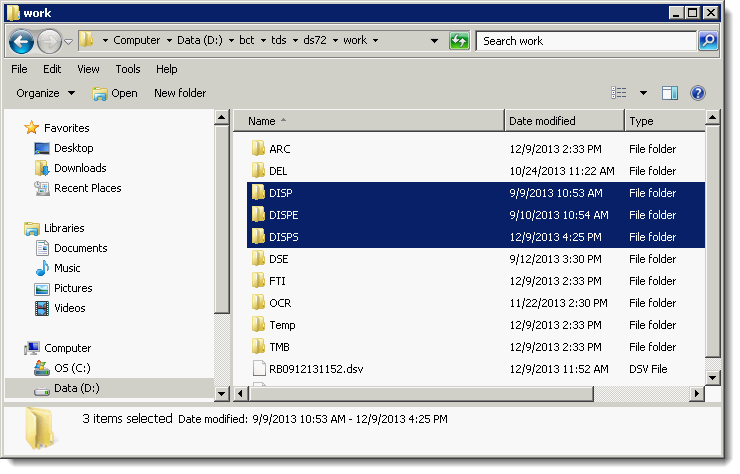Select the Temp folder icon

pyautogui.click(x=258, y=325)
